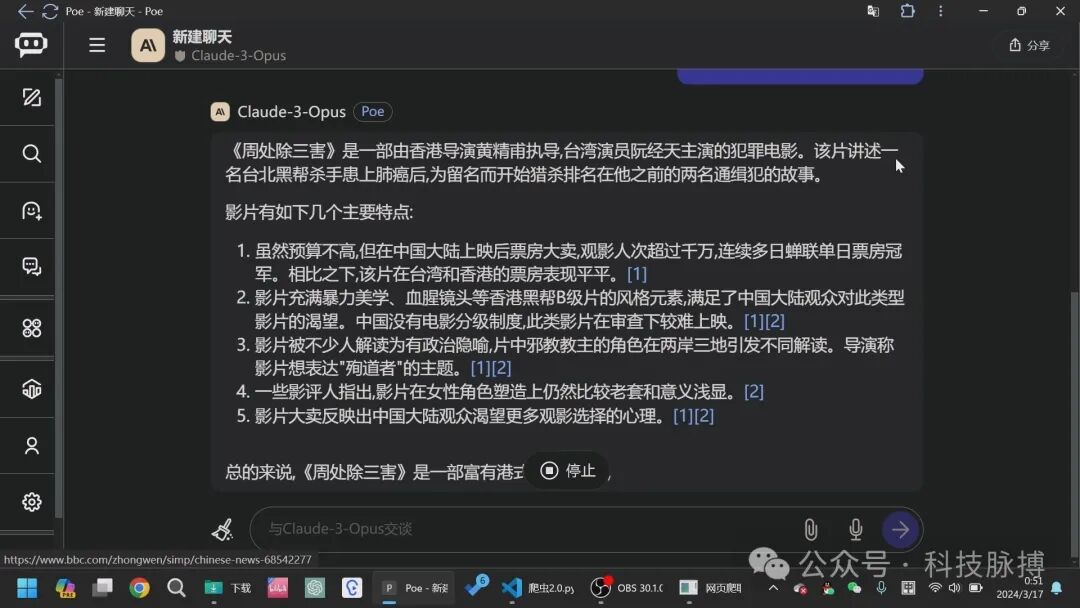1080x608 pixels.
Task: Click the browser back arrow
Action: [x=25, y=11]
